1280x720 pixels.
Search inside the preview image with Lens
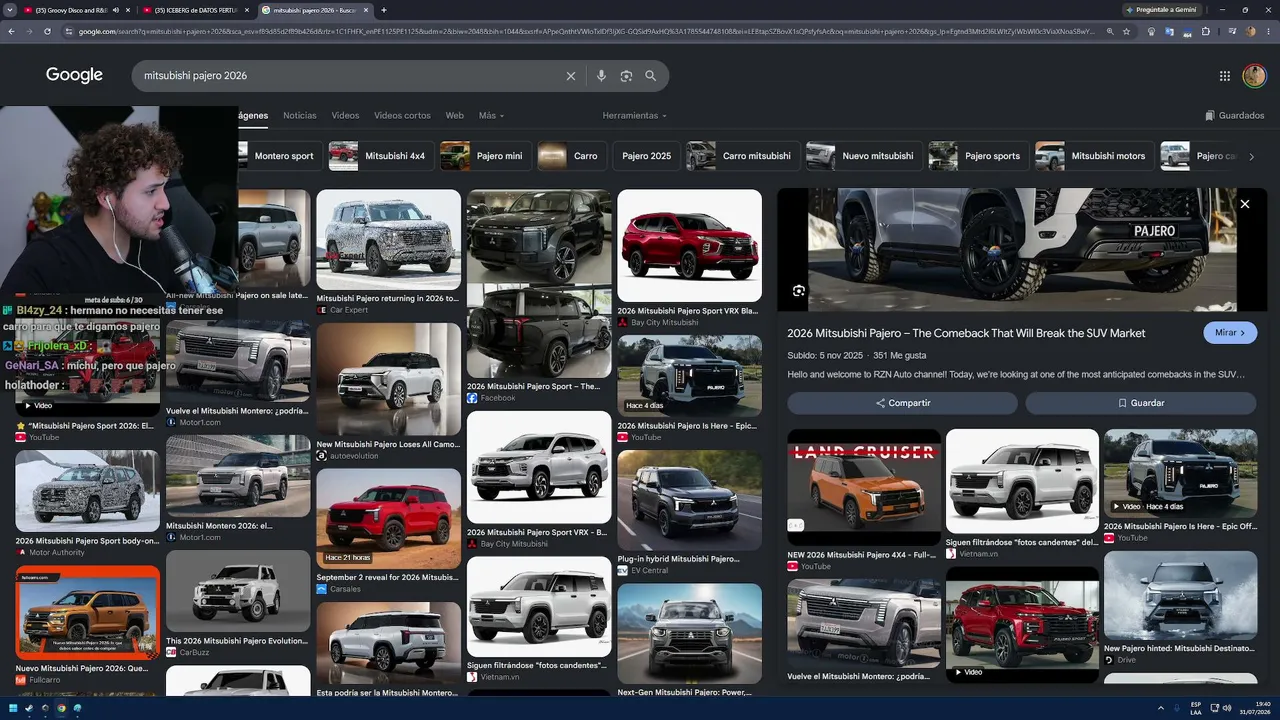(x=798, y=291)
